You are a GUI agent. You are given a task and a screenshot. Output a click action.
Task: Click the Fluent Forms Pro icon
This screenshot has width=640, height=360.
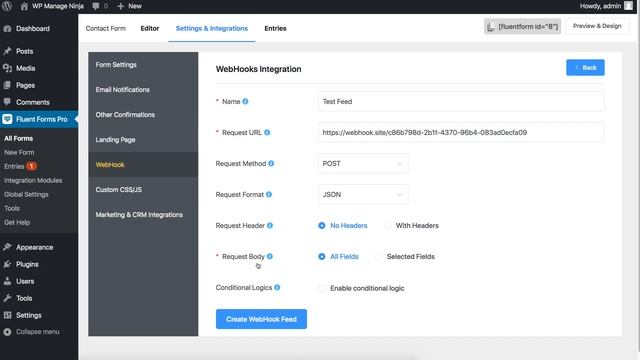tap(7, 119)
